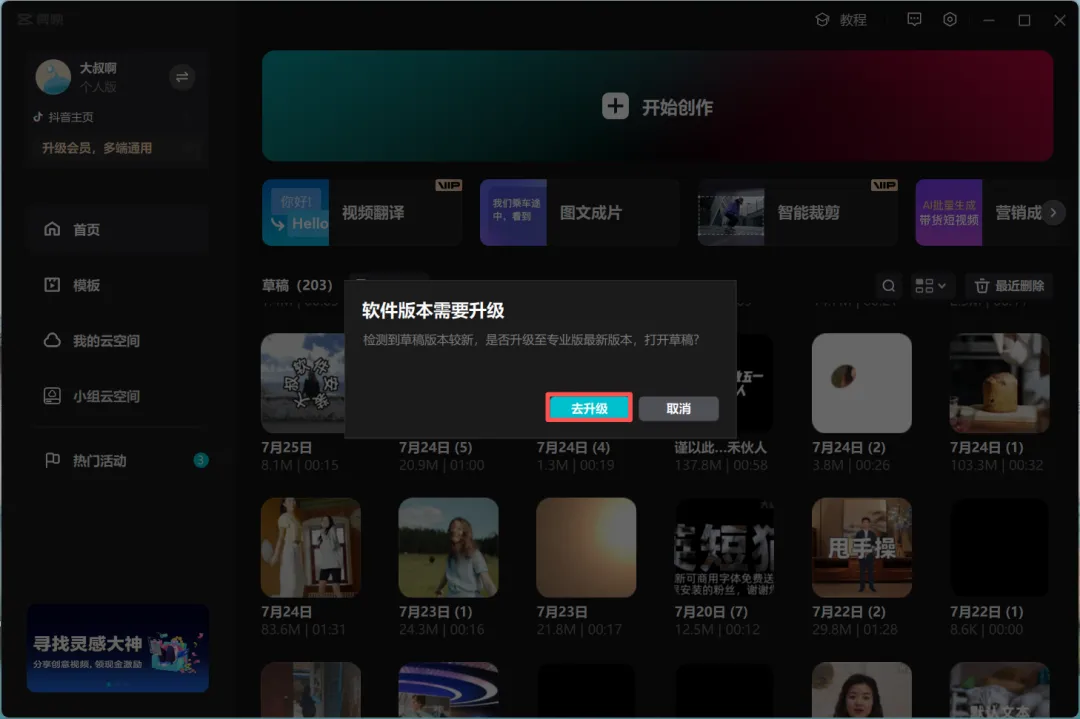
Task: Click 升级会员，多端通用 banner
Action: 118,148
